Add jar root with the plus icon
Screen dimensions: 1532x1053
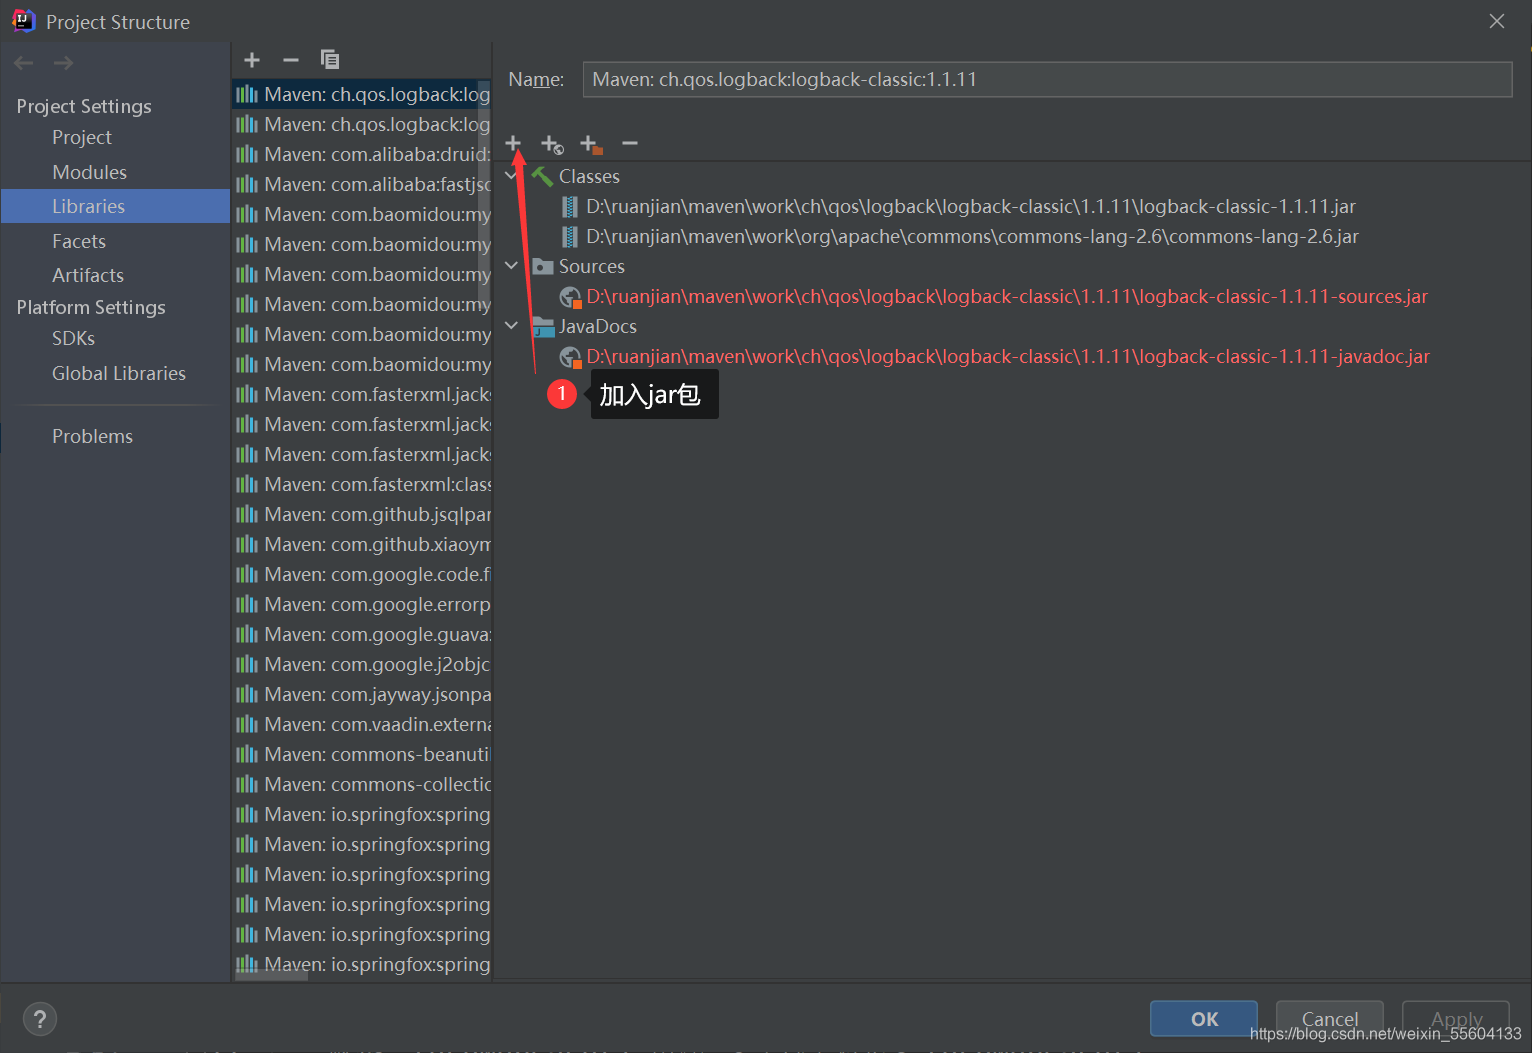[x=513, y=144]
